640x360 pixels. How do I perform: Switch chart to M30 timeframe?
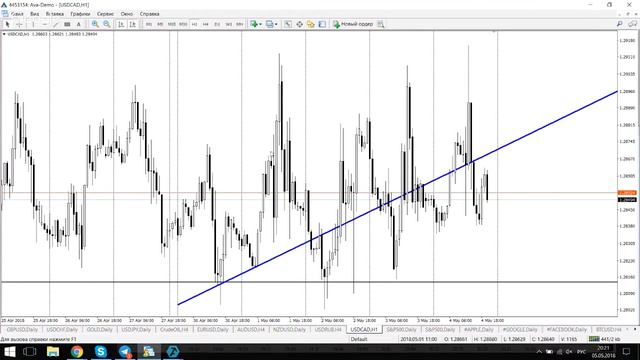click(x=183, y=24)
